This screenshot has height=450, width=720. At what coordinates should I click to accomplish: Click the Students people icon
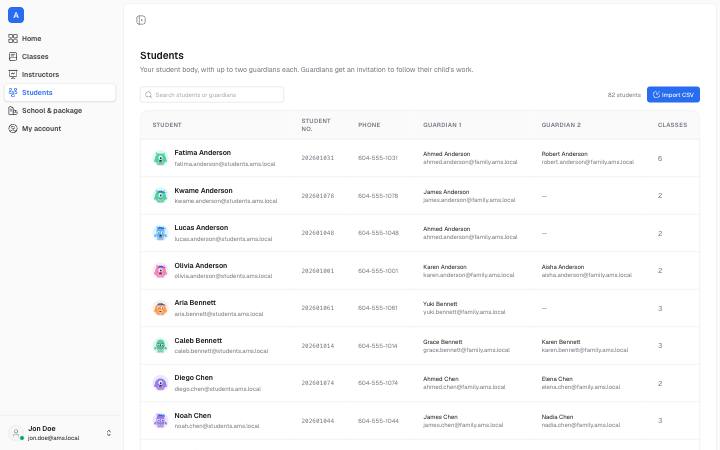click(13, 92)
